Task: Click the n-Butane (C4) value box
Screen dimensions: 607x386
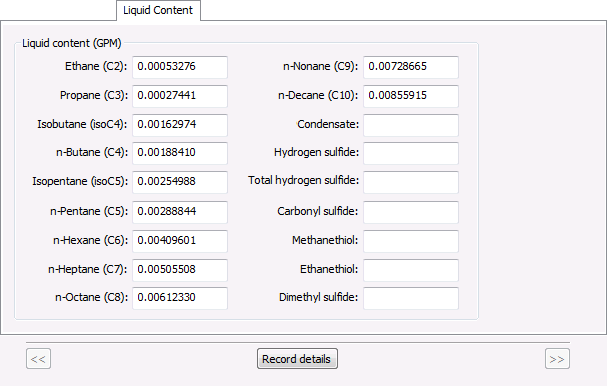Action: (180, 153)
